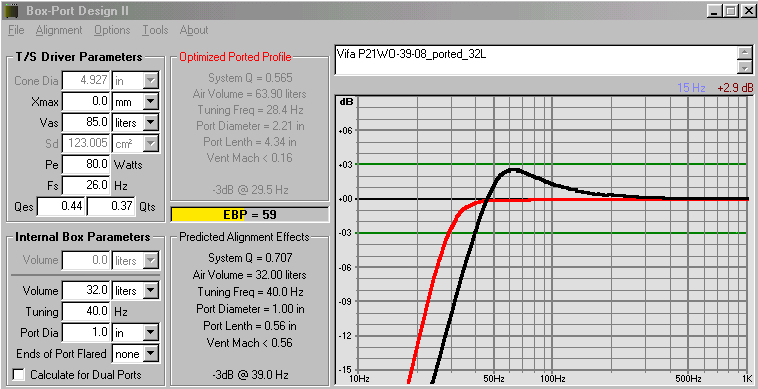Image resolution: width=758 pixels, height=389 pixels.
Task: Open the Options menu
Action: click(x=112, y=30)
